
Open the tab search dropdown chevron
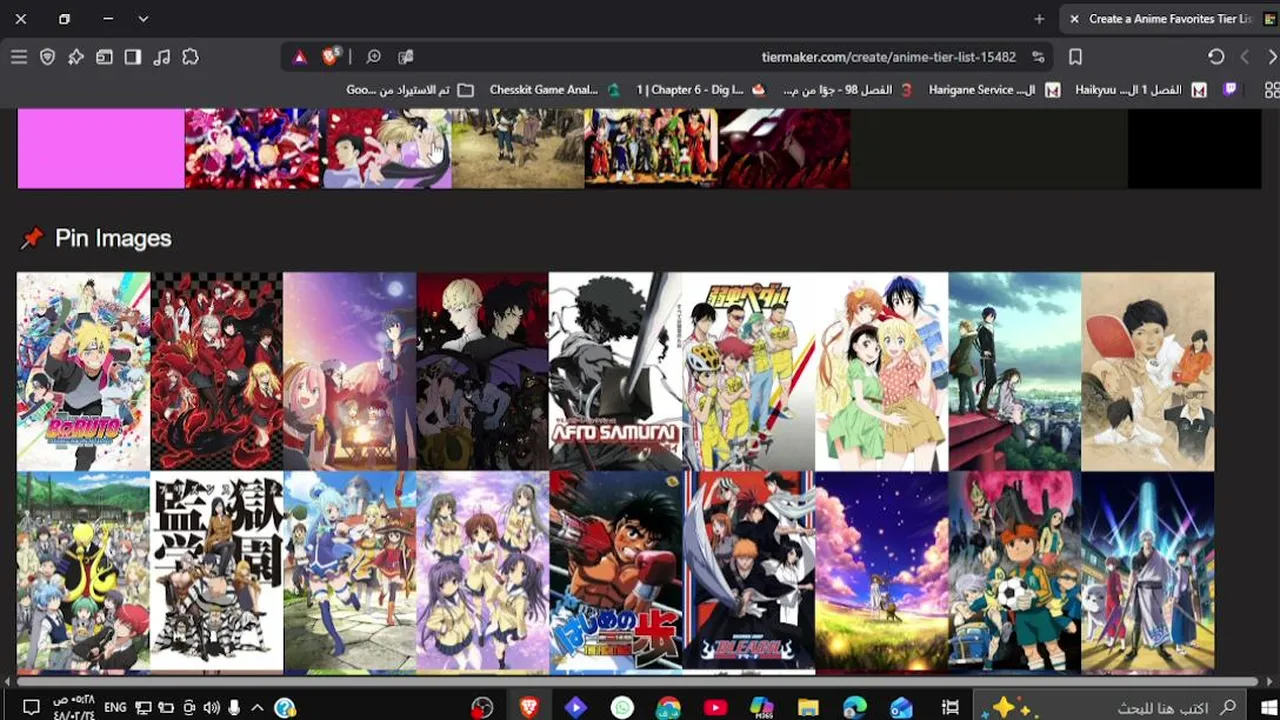pyautogui.click(x=143, y=19)
